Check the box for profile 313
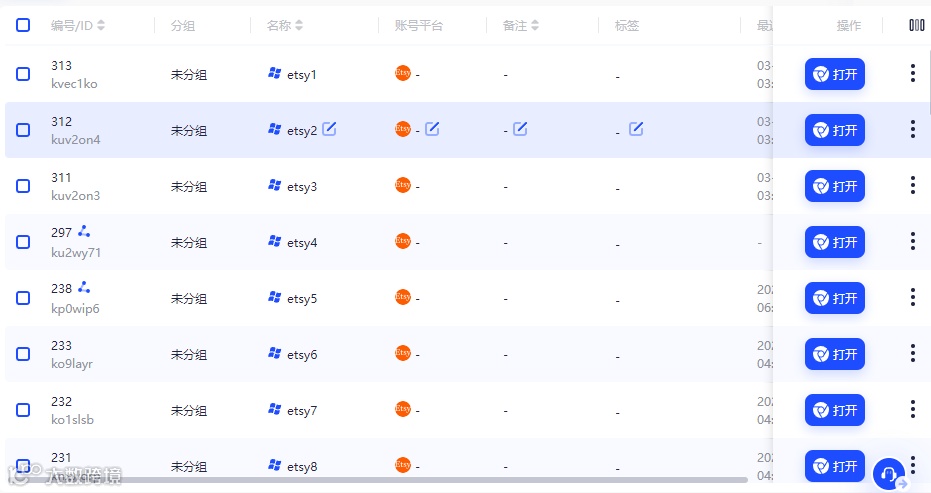The height and width of the screenshot is (493, 931). point(23,74)
